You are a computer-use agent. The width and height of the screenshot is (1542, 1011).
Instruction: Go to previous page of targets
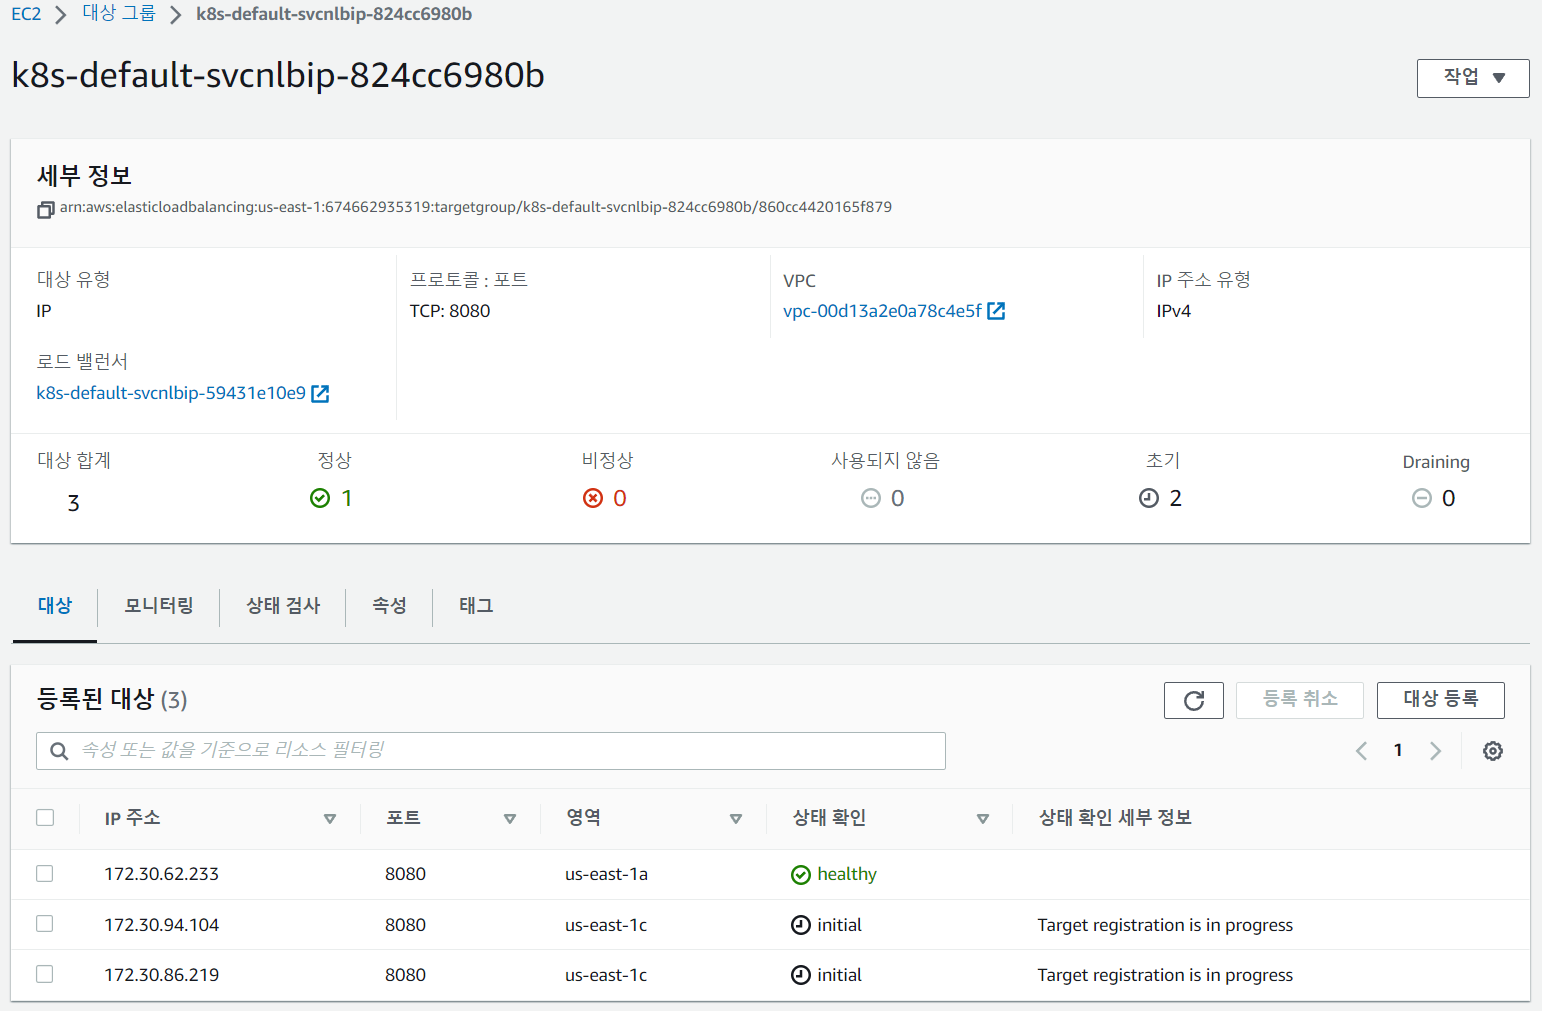pyautogui.click(x=1361, y=751)
